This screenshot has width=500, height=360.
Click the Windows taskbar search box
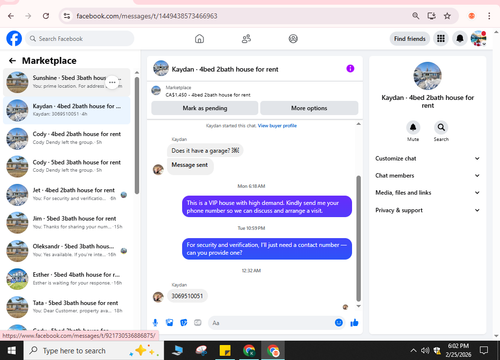pyautogui.click(x=94, y=350)
